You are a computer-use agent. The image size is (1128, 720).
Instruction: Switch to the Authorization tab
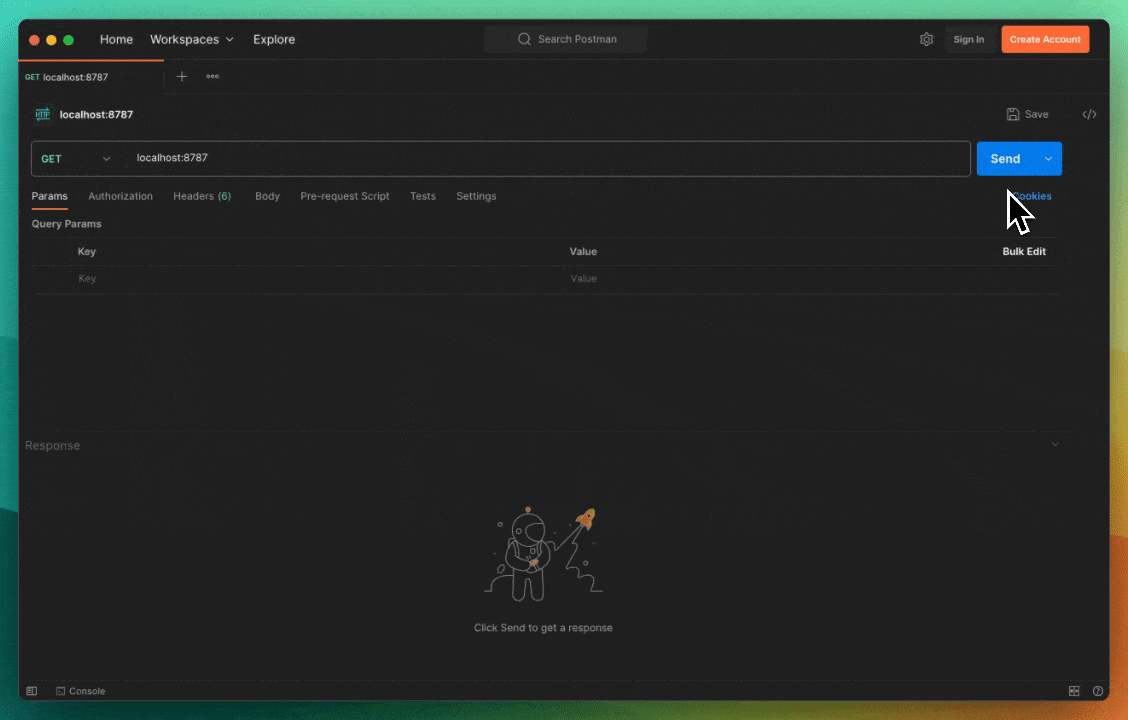coord(120,196)
